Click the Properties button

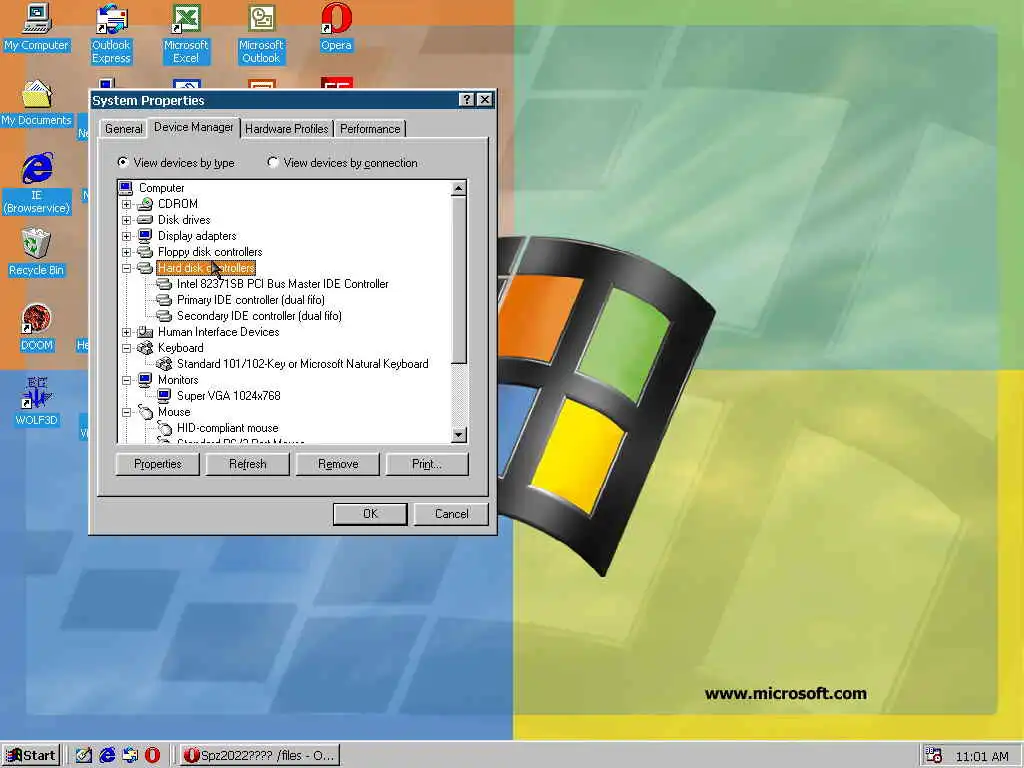157,464
